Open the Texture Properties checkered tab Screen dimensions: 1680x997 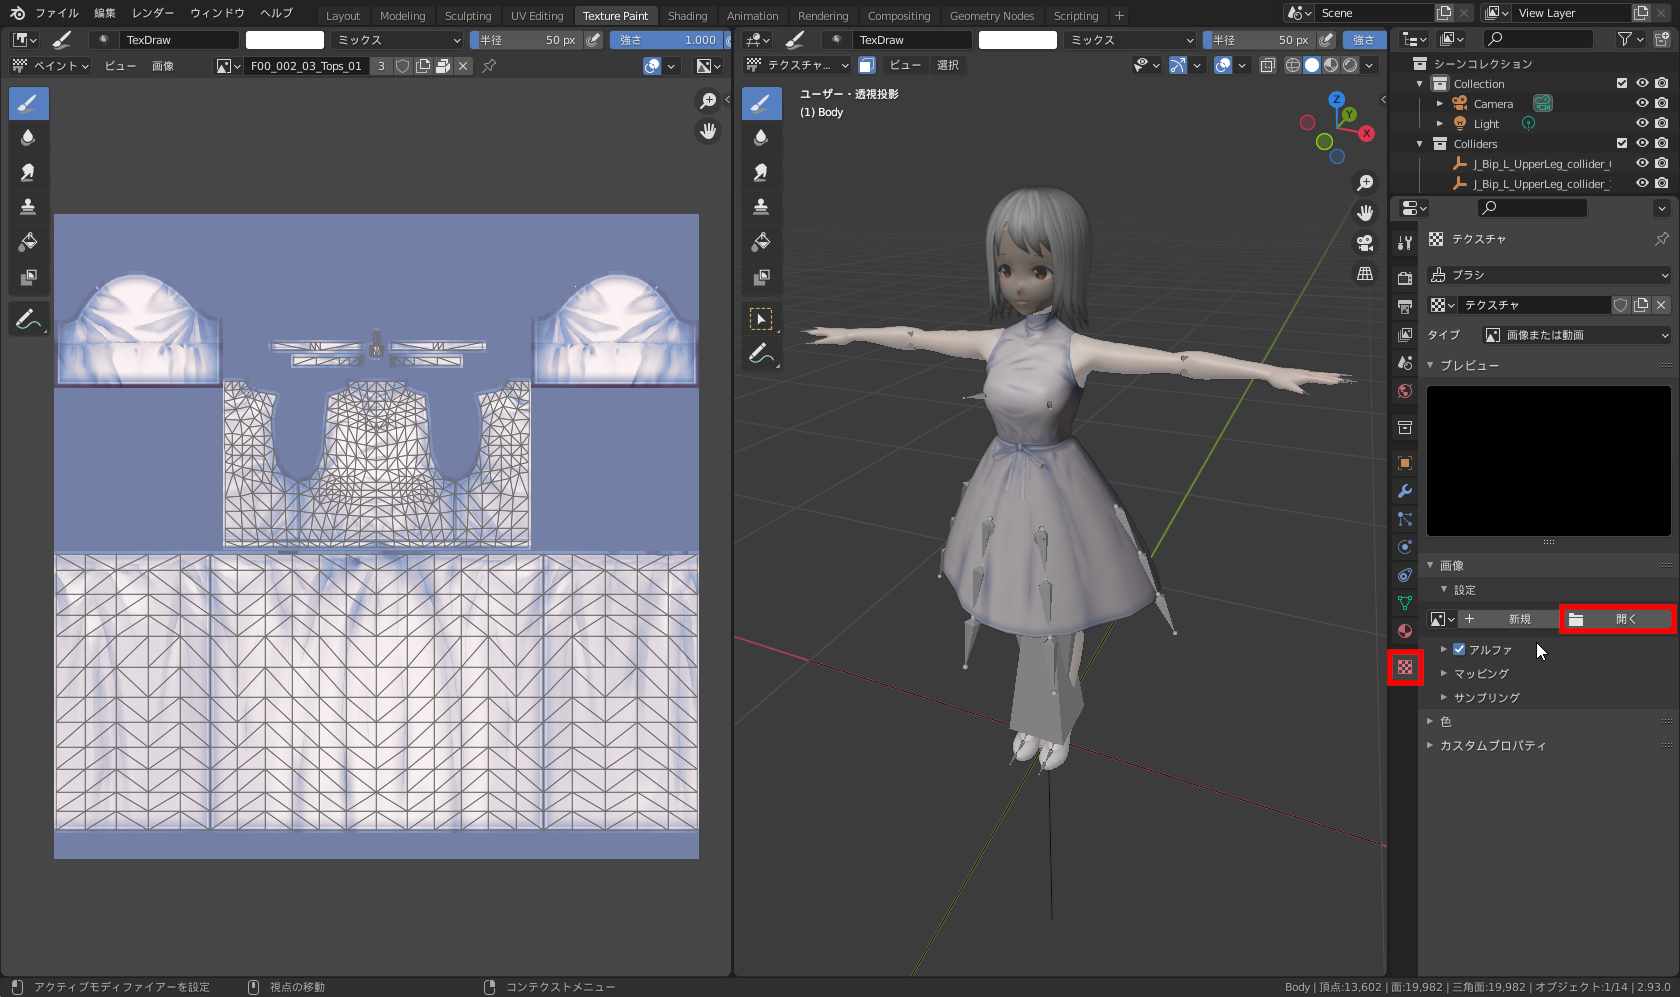point(1404,667)
